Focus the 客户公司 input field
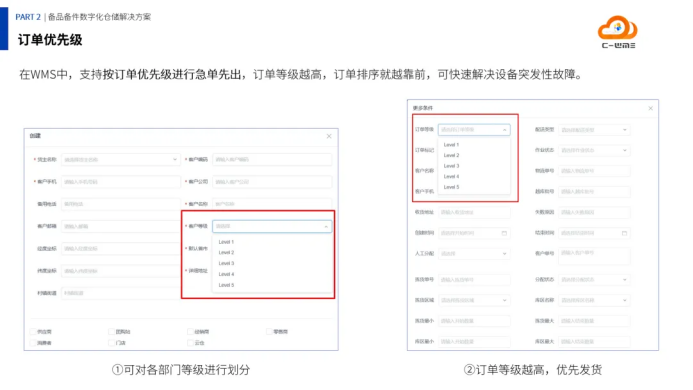This screenshot has height=390, width=693. coord(272,182)
